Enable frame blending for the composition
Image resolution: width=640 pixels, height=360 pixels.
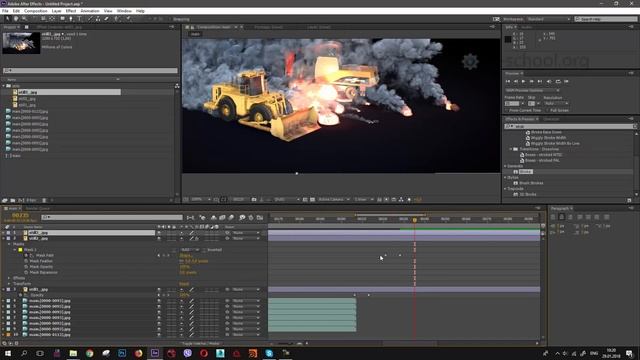(x=222, y=218)
